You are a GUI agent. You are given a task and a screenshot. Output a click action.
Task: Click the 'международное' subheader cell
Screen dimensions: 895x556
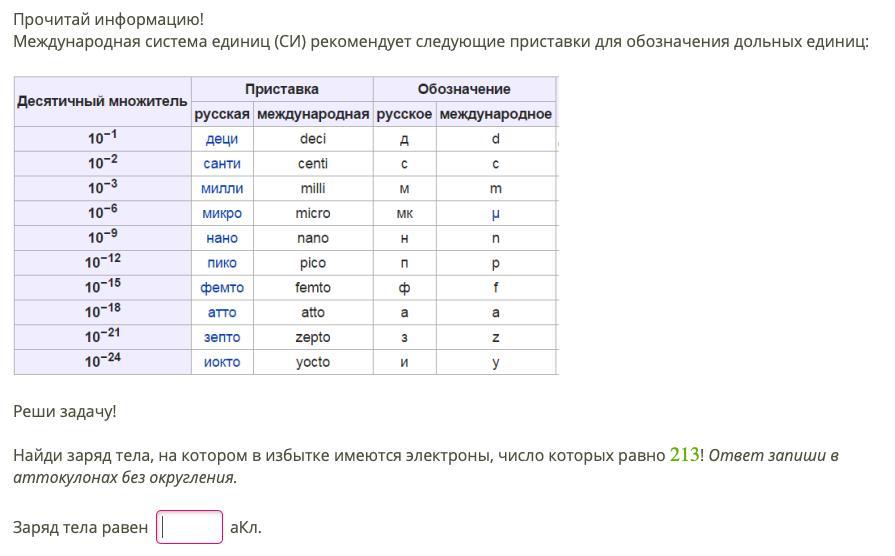click(x=495, y=114)
